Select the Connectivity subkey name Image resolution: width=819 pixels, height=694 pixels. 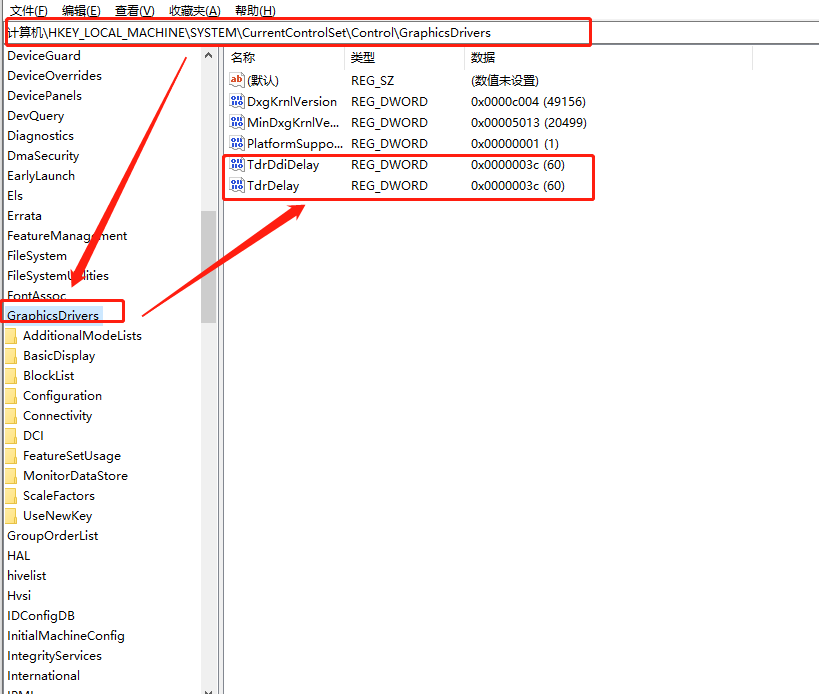[x=57, y=416]
